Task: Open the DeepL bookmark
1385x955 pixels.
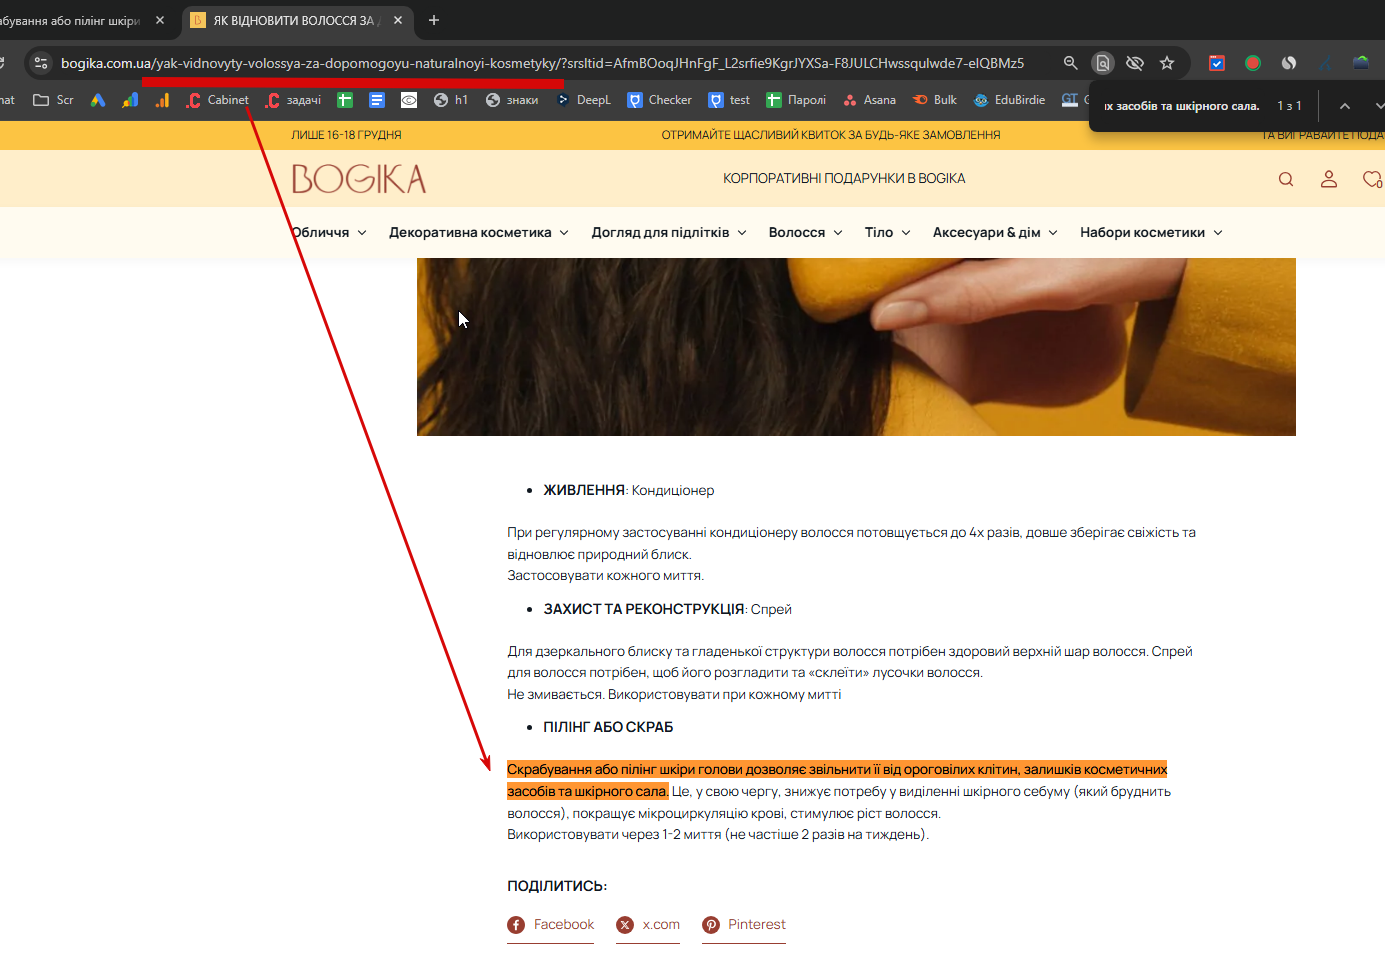Action: (x=583, y=100)
